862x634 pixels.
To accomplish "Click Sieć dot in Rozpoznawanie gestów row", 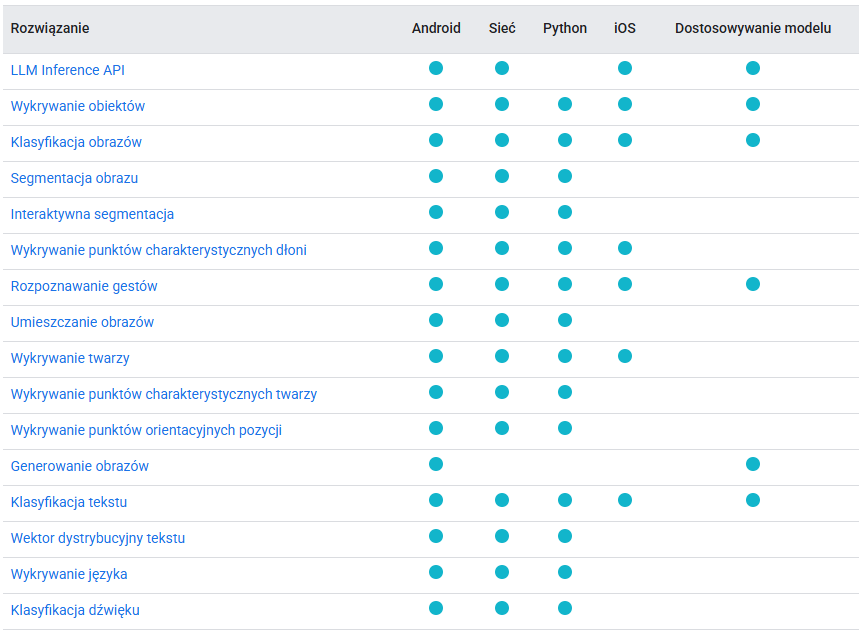I will click(502, 284).
